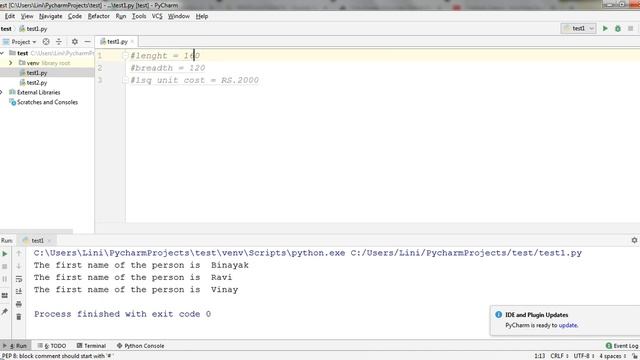640x360 pixels.
Task: Open the View menu
Action: tap(27, 16)
